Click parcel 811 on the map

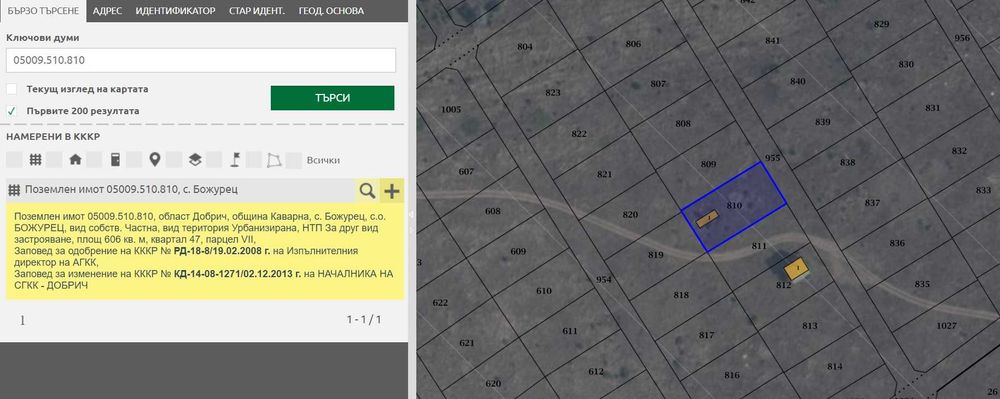tap(758, 245)
